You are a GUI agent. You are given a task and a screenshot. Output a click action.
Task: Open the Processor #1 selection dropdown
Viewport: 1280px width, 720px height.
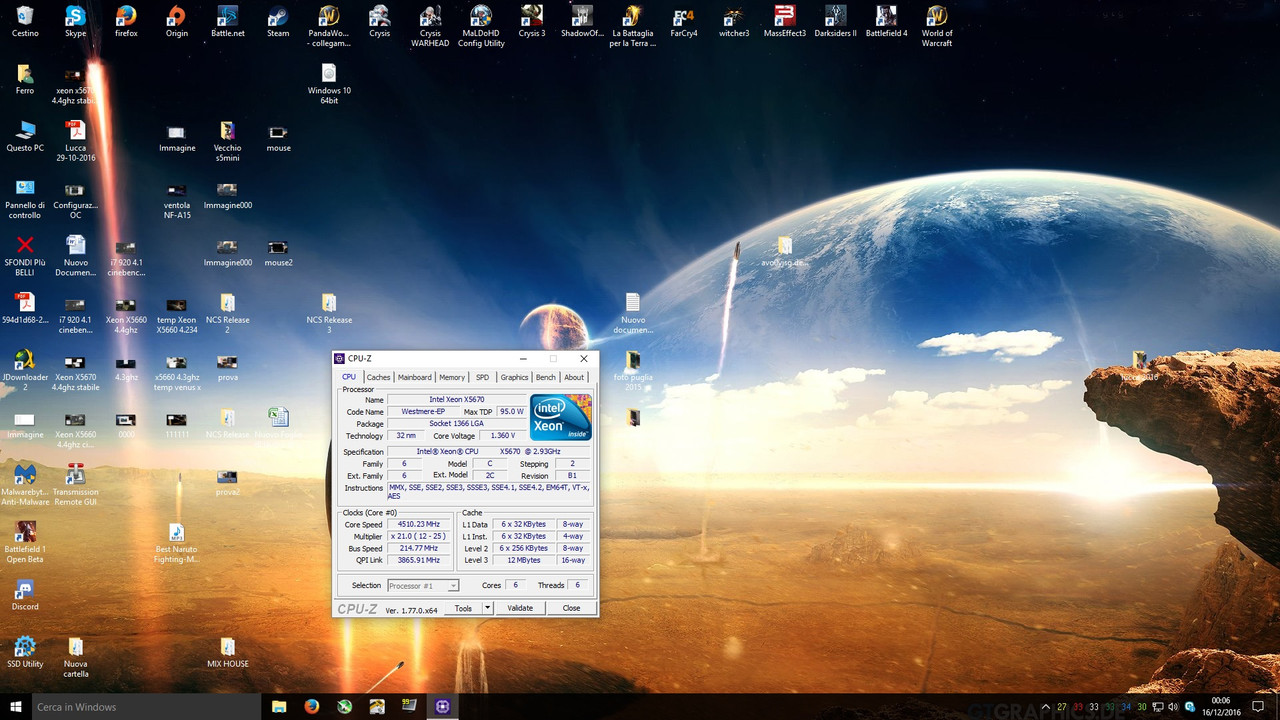point(423,586)
